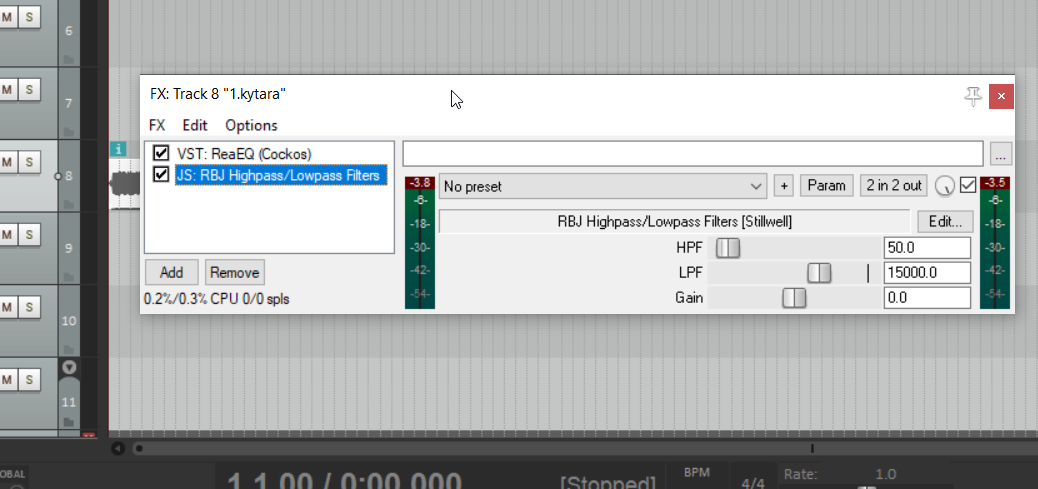Open the FX menu
This screenshot has width=1038, height=489.
tap(157, 125)
